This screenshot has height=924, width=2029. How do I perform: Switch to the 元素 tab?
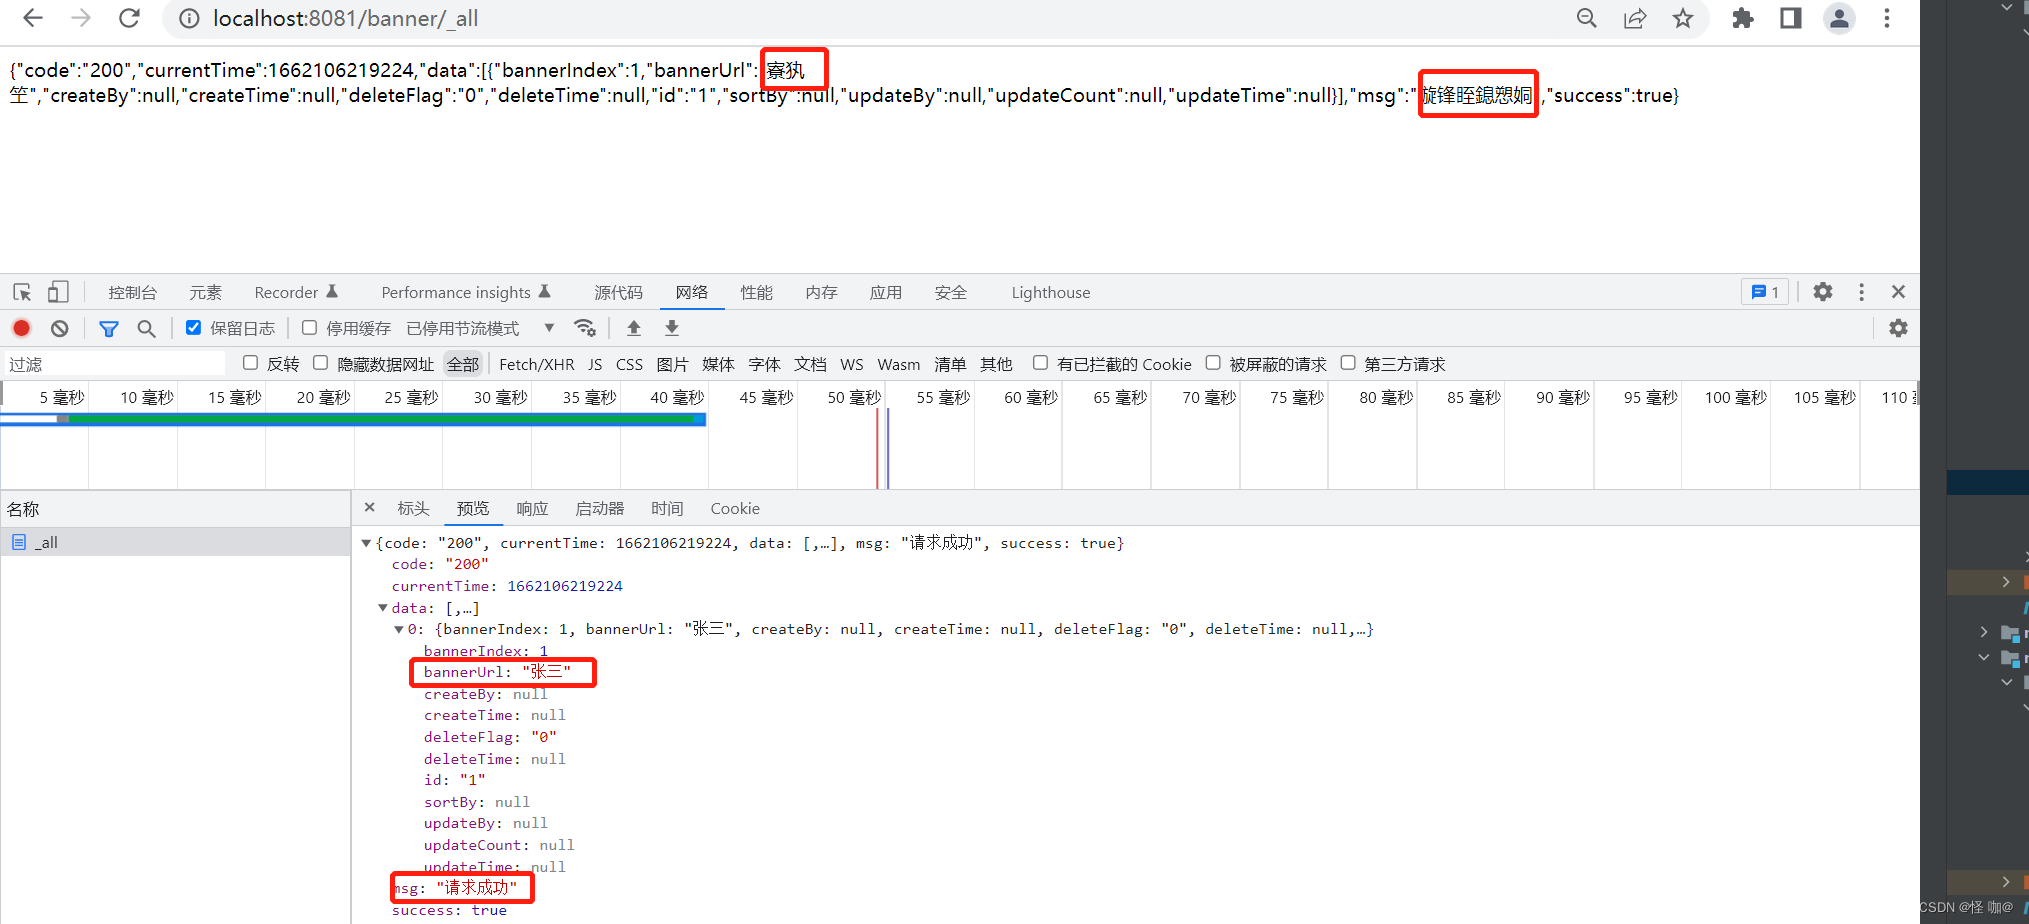(206, 292)
